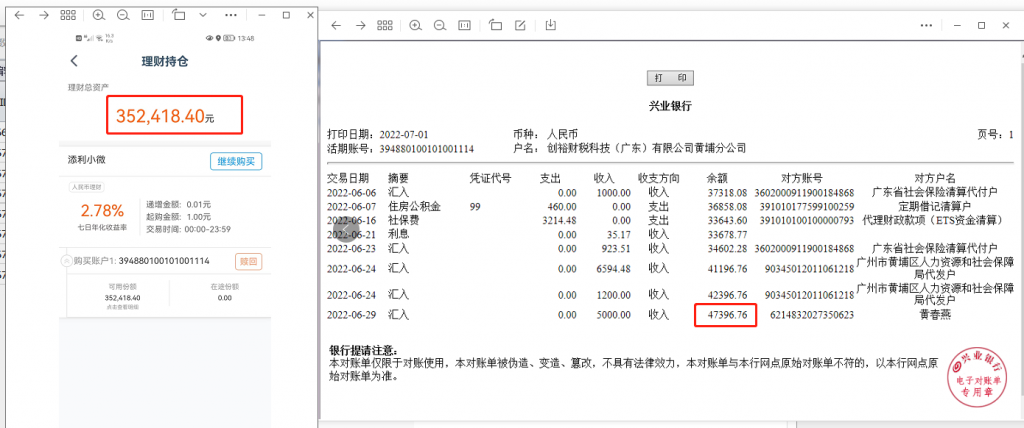Click the 定期借记清算户 counterparty name

pyautogui.click(x=935, y=206)
